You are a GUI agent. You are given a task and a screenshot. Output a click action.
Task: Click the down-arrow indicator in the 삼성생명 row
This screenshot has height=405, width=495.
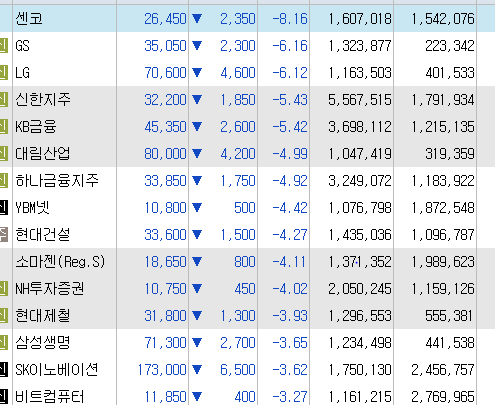pos(197,342)
